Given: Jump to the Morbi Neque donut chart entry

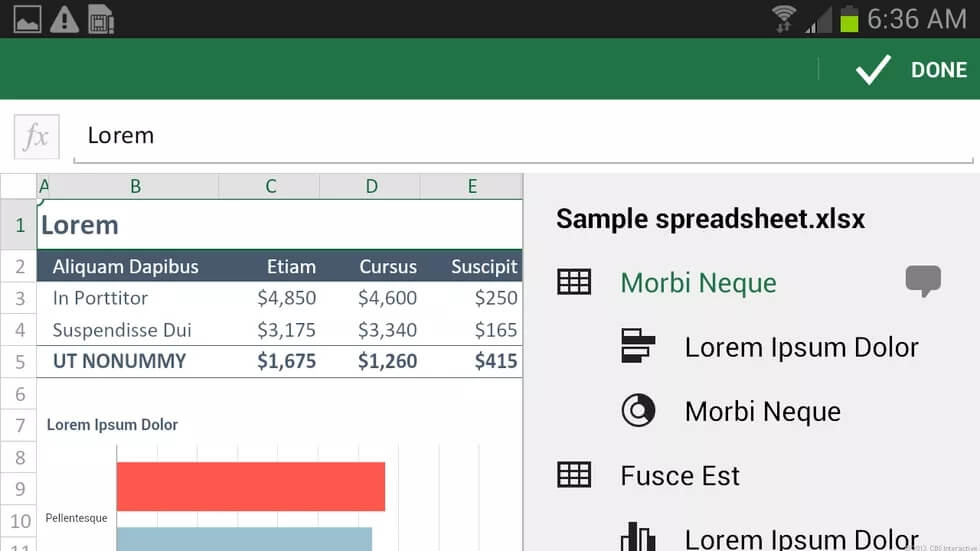Looking at the screenshot, I should [x=762, y=412].
